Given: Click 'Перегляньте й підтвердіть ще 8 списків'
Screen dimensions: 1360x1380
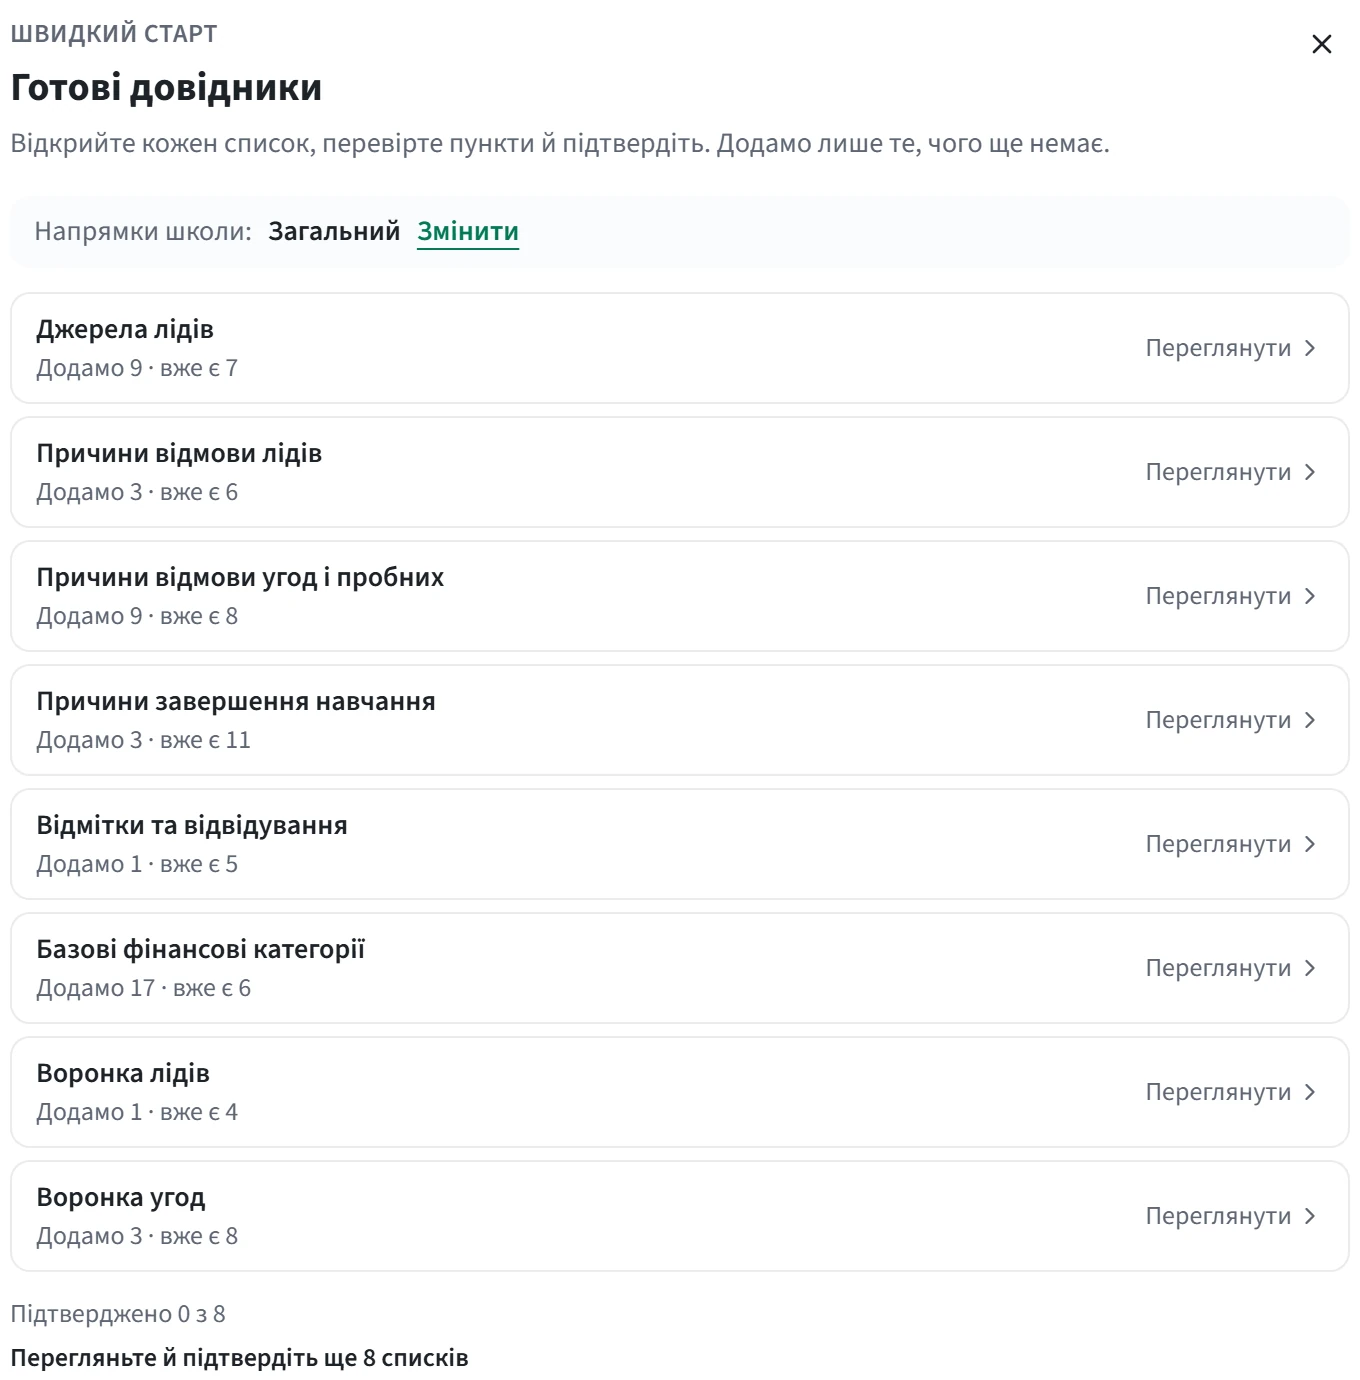Looking at the screenshot, I should (239, 1358).
